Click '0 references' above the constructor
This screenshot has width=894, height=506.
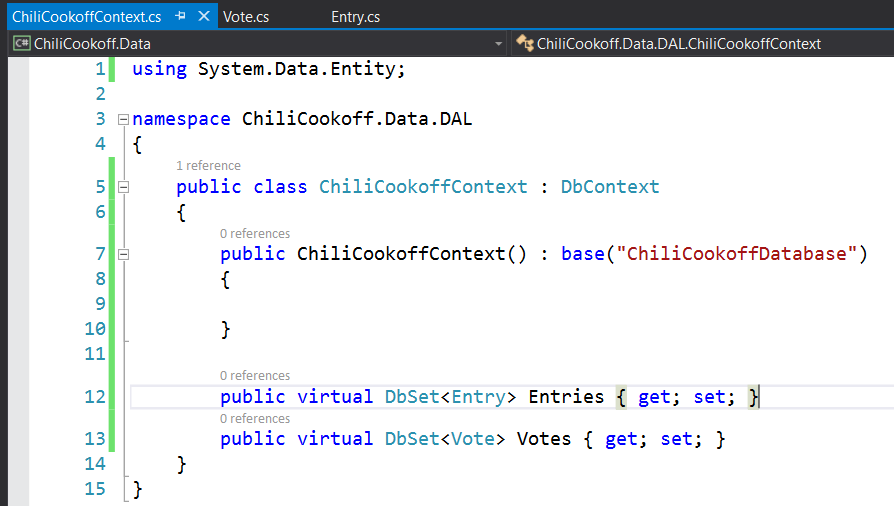255,234
